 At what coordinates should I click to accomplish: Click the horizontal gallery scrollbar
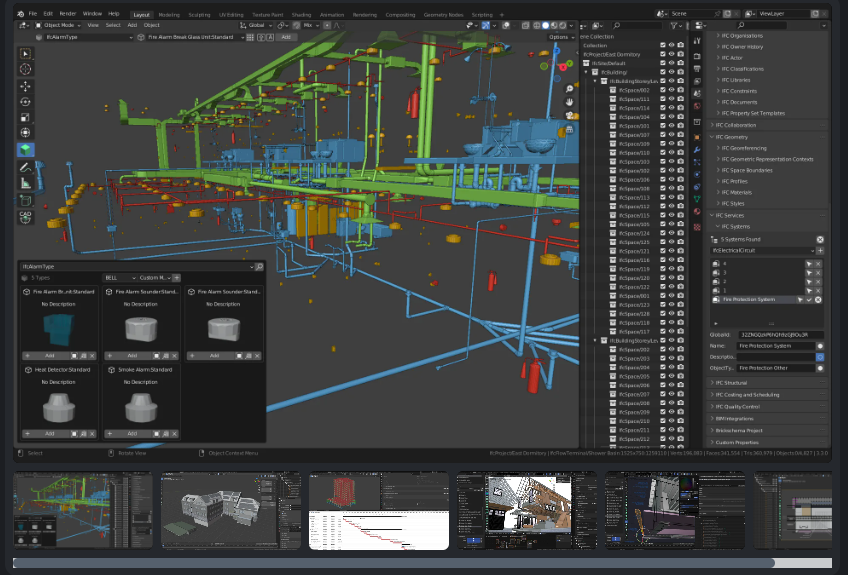click(x=393, y=563)
